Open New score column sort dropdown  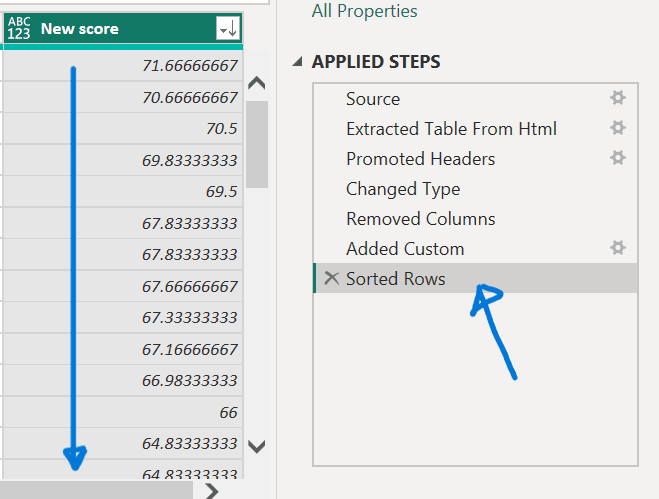(228, 29)
